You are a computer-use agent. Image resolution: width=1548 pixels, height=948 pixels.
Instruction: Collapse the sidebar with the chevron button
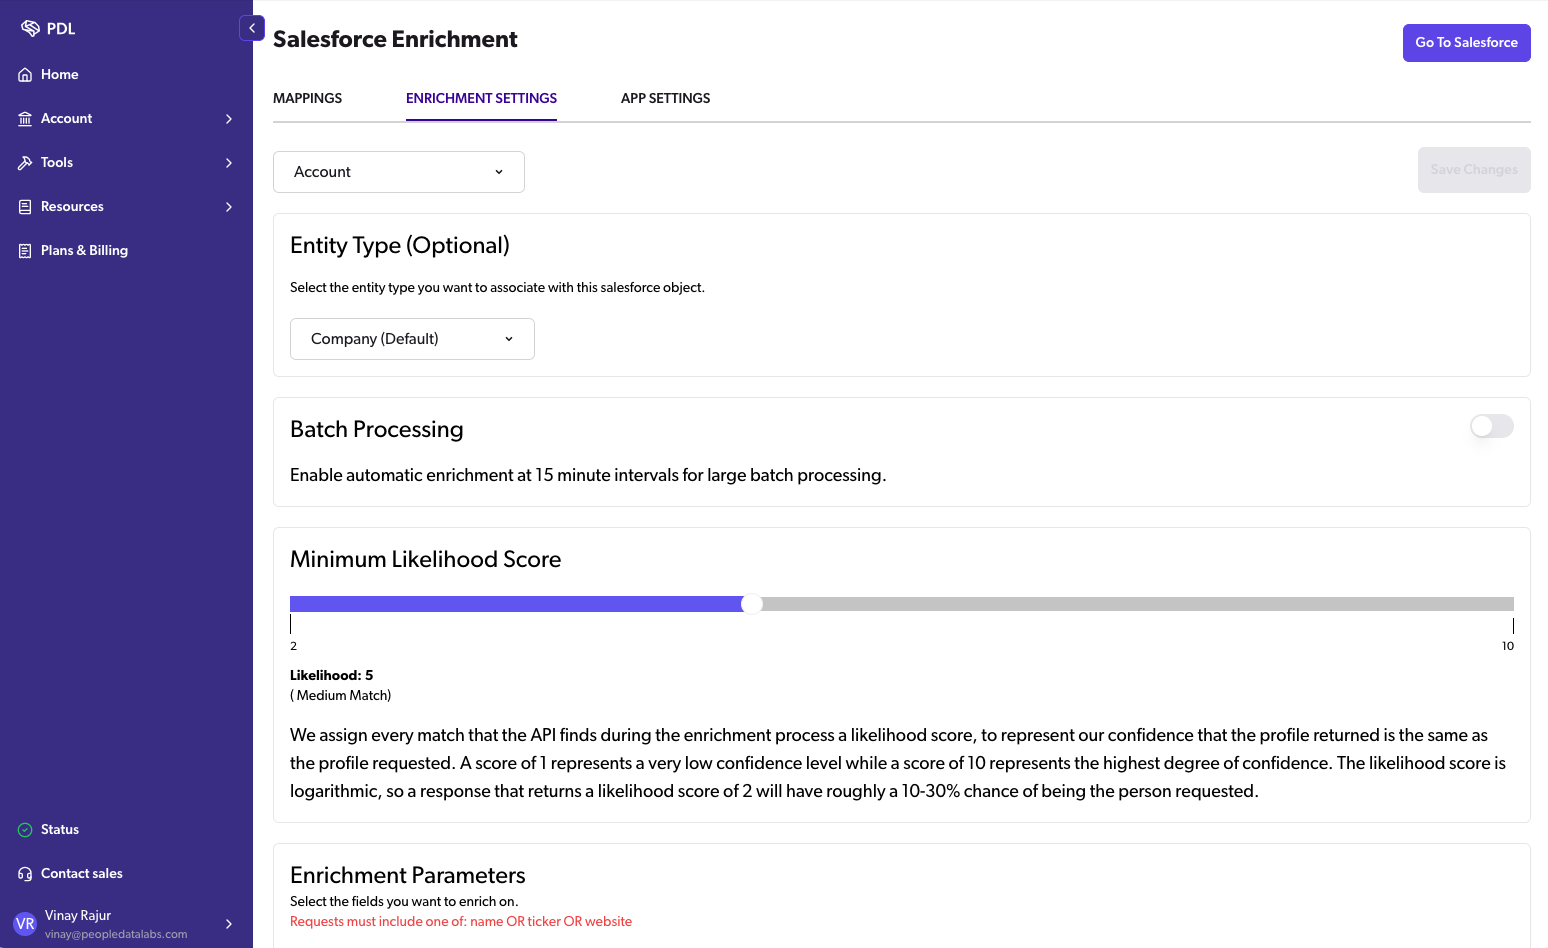(x=252, y=28)
